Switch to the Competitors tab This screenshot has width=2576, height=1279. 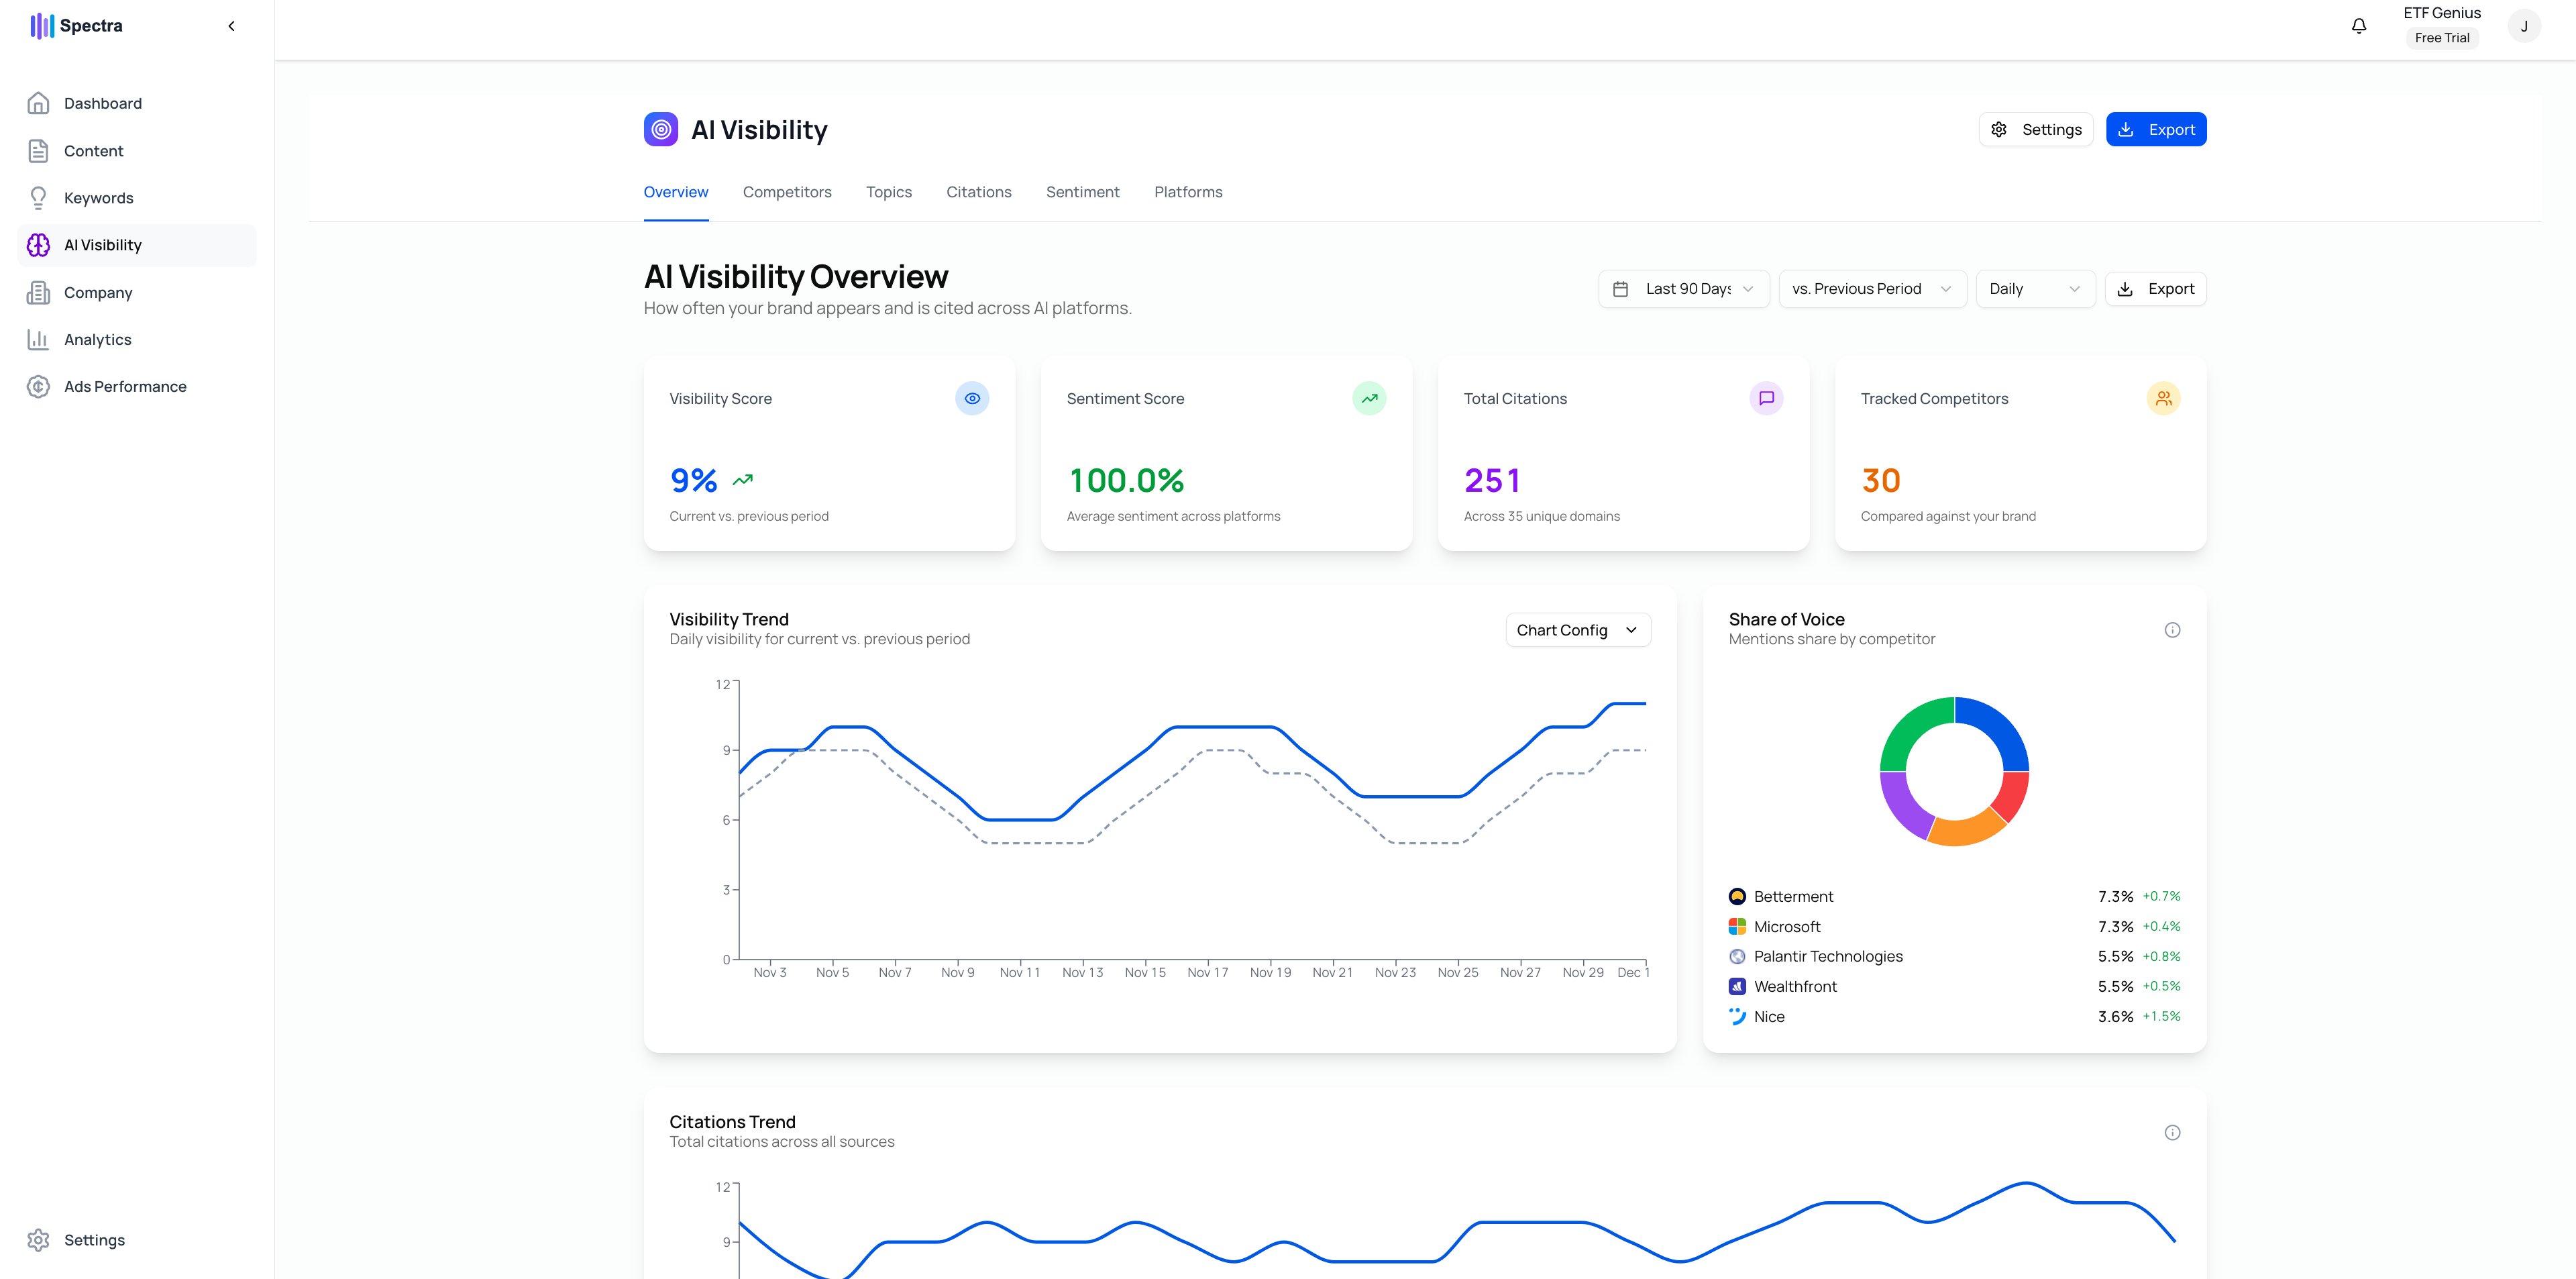[x=787, y=192]
